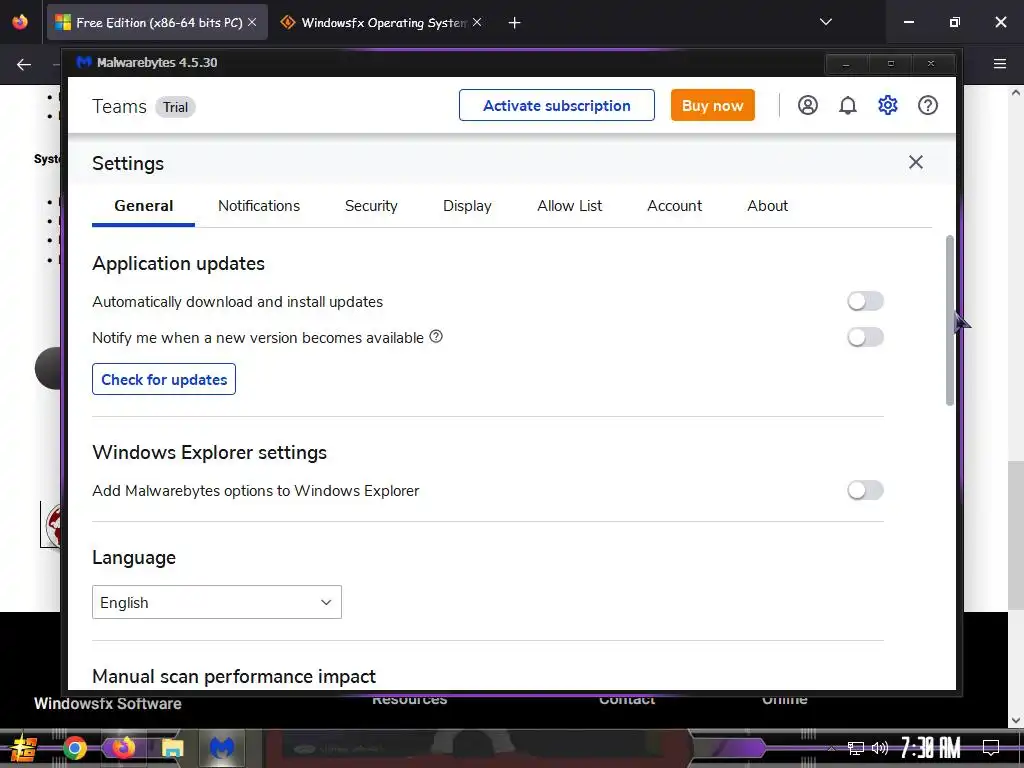Open the Firefox list all tabs chevron
The image size is (1024, 768).
pos(825,22)
